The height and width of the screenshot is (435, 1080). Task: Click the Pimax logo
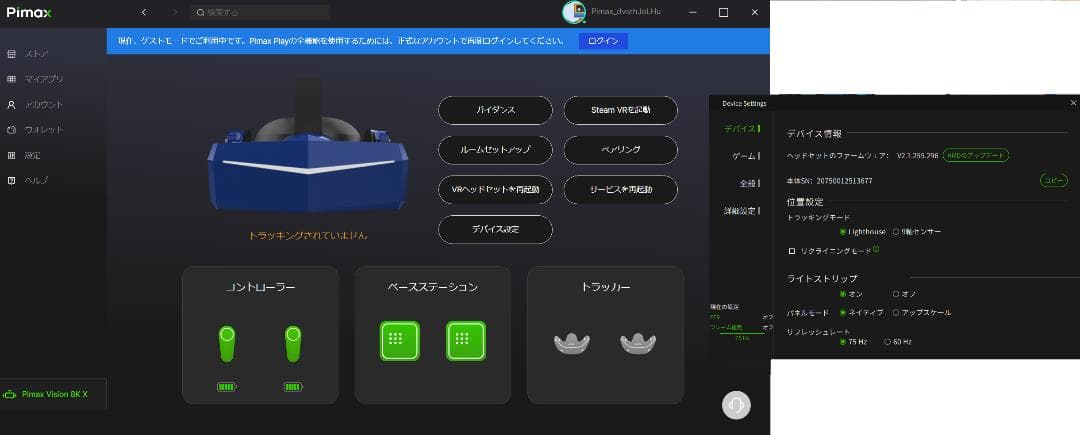pyautogui.click(x=29, y=12)
